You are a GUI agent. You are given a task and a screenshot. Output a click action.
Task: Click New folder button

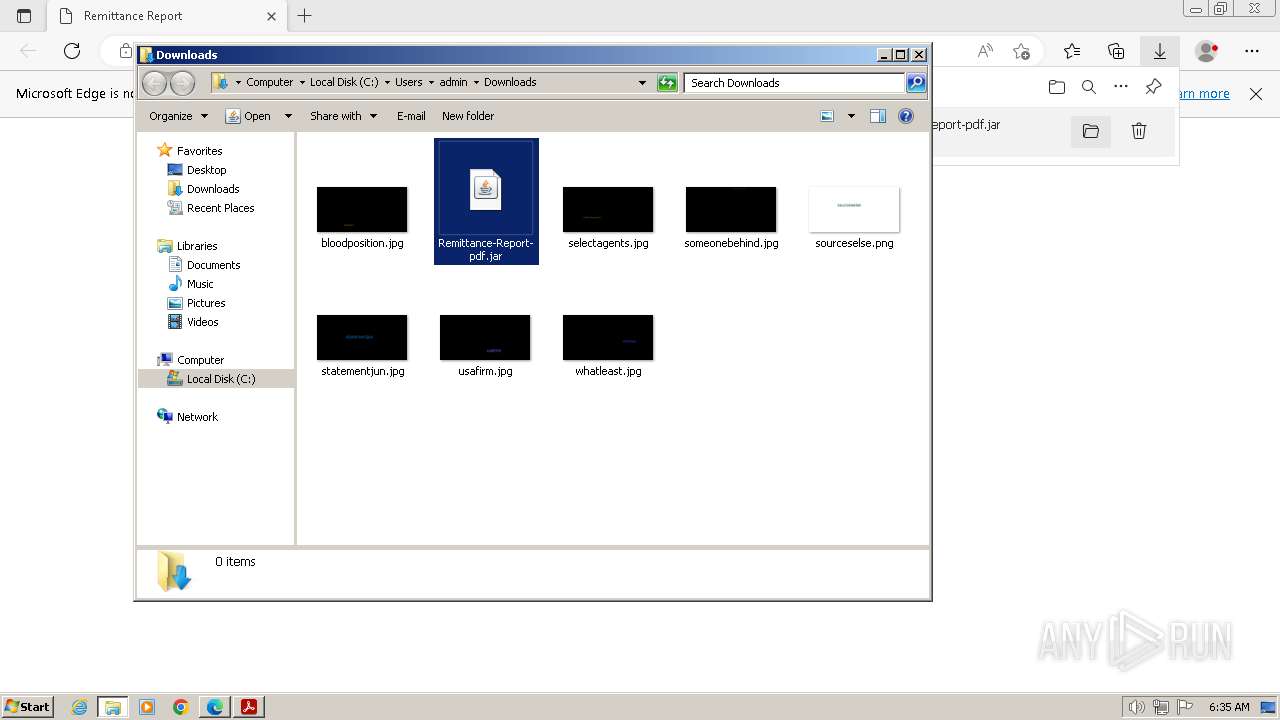pyautogui.click(x=468, y=116)
